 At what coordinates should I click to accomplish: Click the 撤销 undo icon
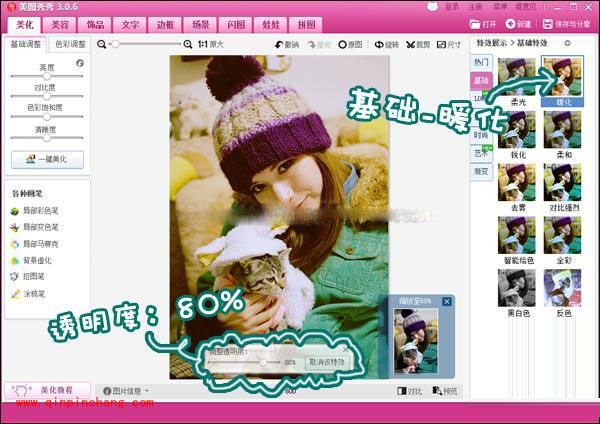287,45
